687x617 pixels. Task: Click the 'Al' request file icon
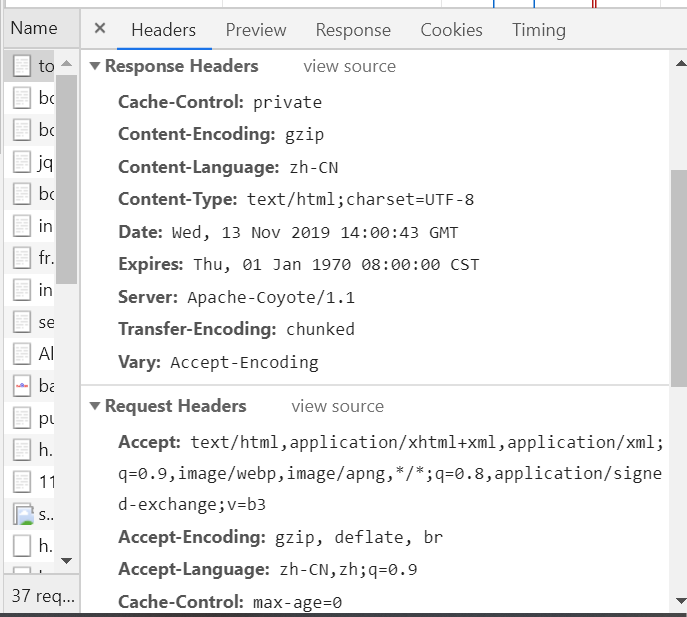(22, 354)
